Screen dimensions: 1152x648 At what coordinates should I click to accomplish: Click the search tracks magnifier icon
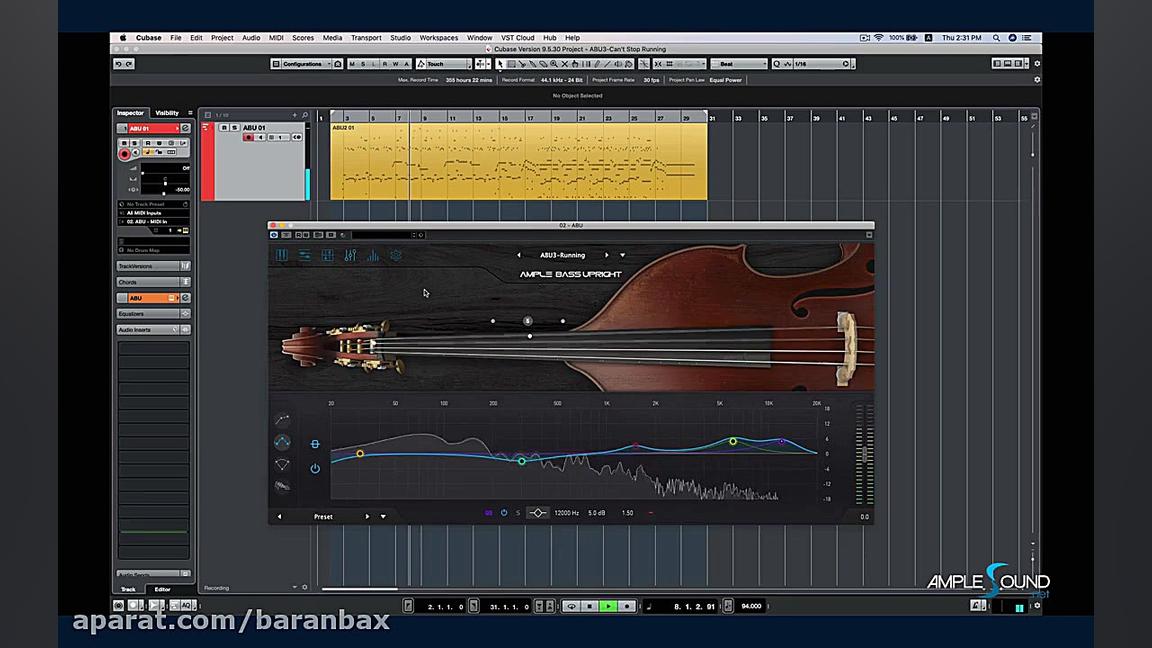point(305,115)
